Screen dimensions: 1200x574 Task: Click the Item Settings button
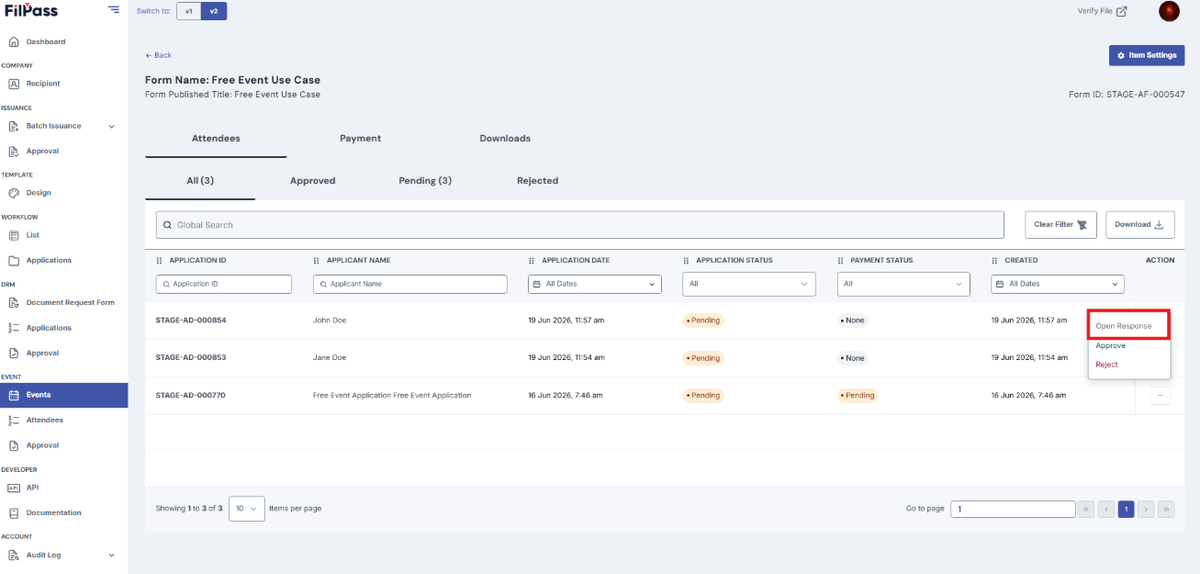(1147, 56)
